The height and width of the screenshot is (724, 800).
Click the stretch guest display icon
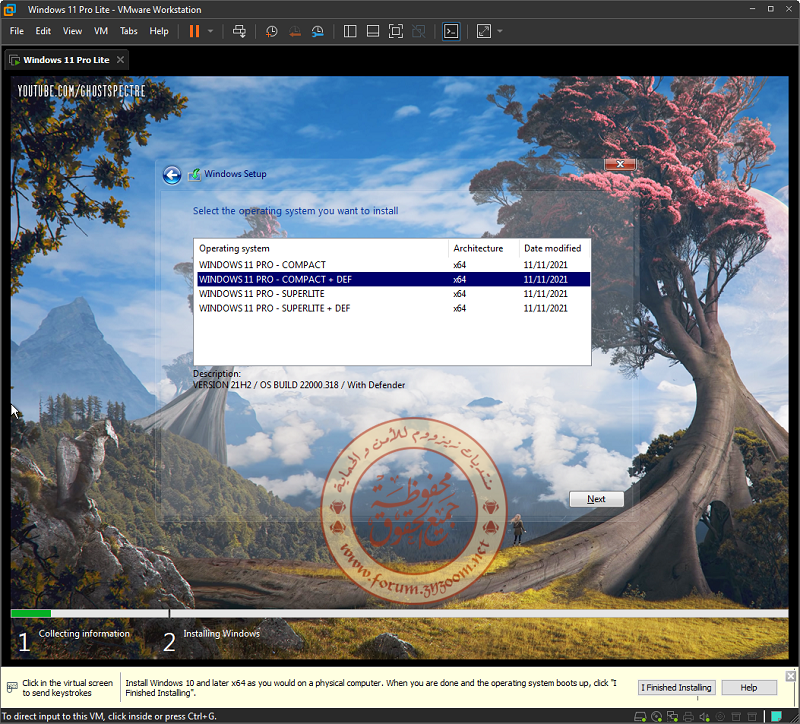coord(484,31)
